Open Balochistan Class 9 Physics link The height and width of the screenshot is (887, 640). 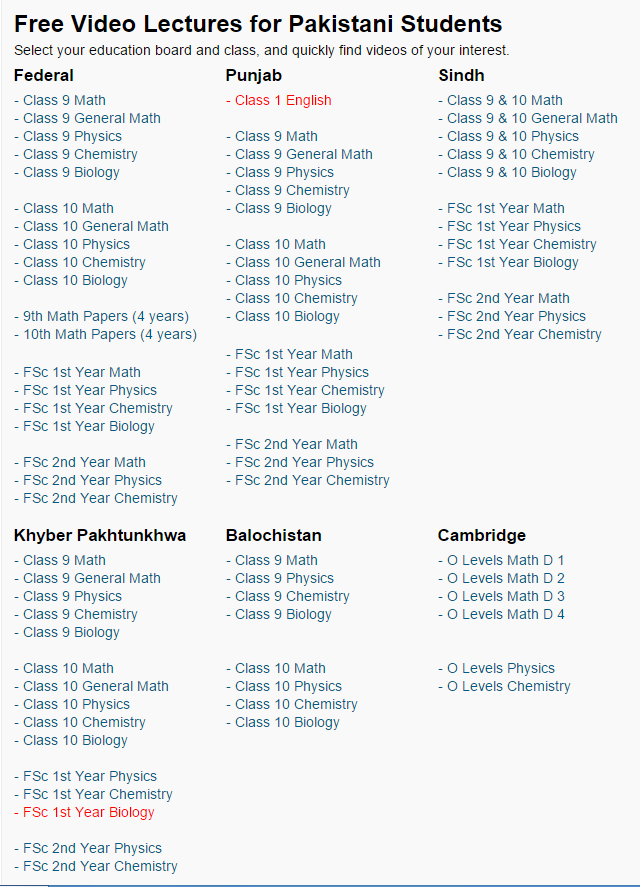[x=284, y=578]
